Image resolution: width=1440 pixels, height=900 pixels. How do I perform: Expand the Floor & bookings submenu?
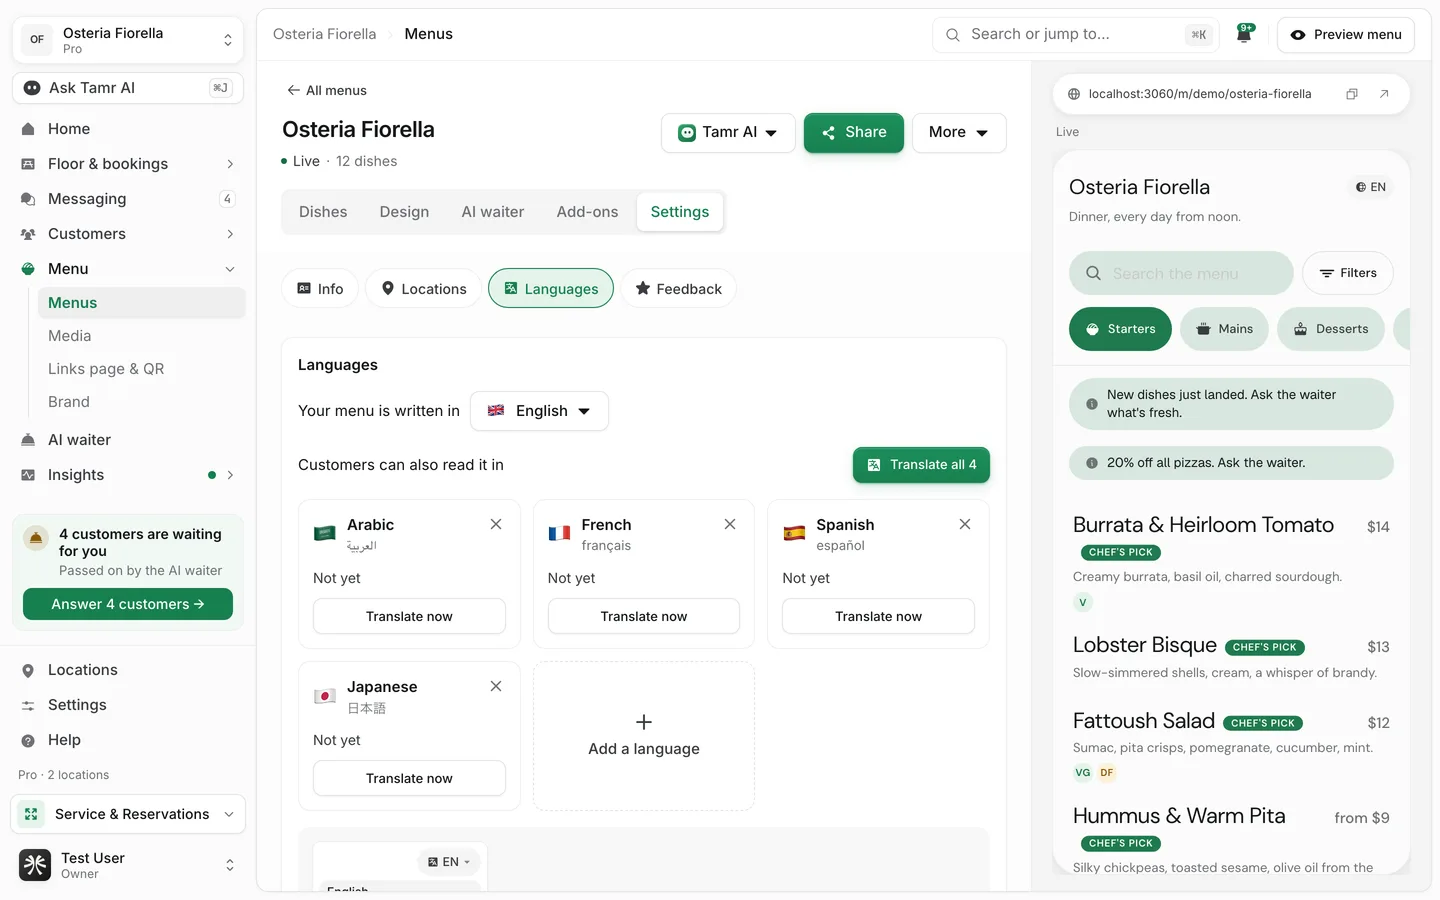(230, 164)
